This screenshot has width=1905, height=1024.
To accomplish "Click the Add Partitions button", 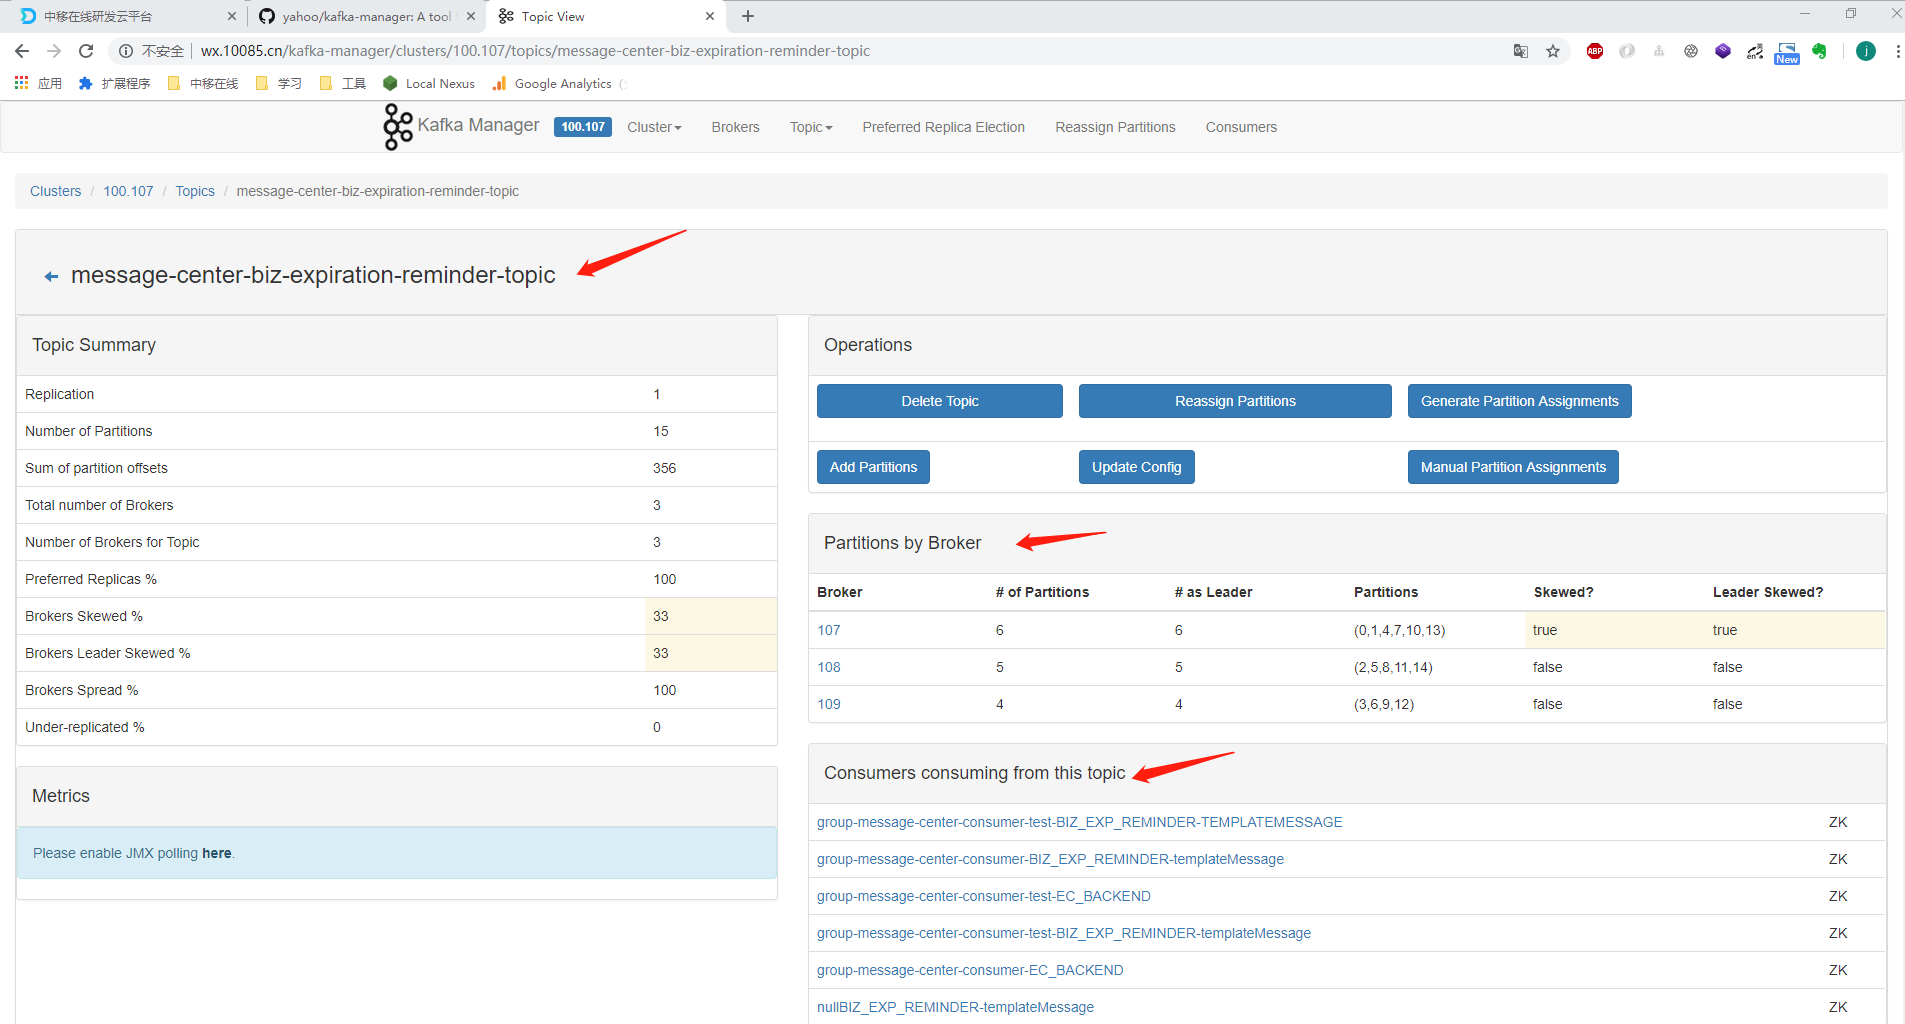I will coord(873,467).
